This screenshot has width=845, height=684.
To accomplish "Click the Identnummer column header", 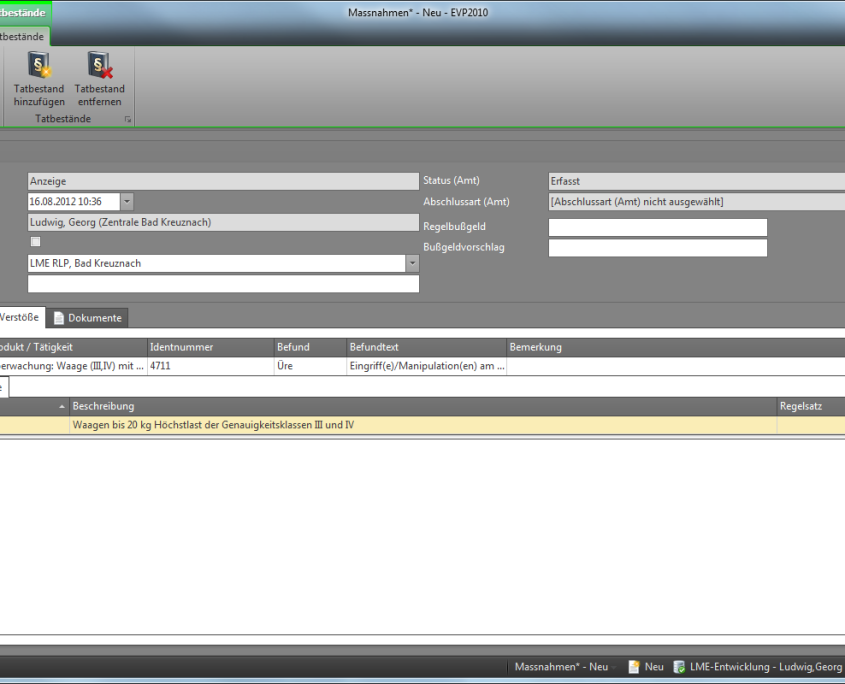I will point(209,347).
